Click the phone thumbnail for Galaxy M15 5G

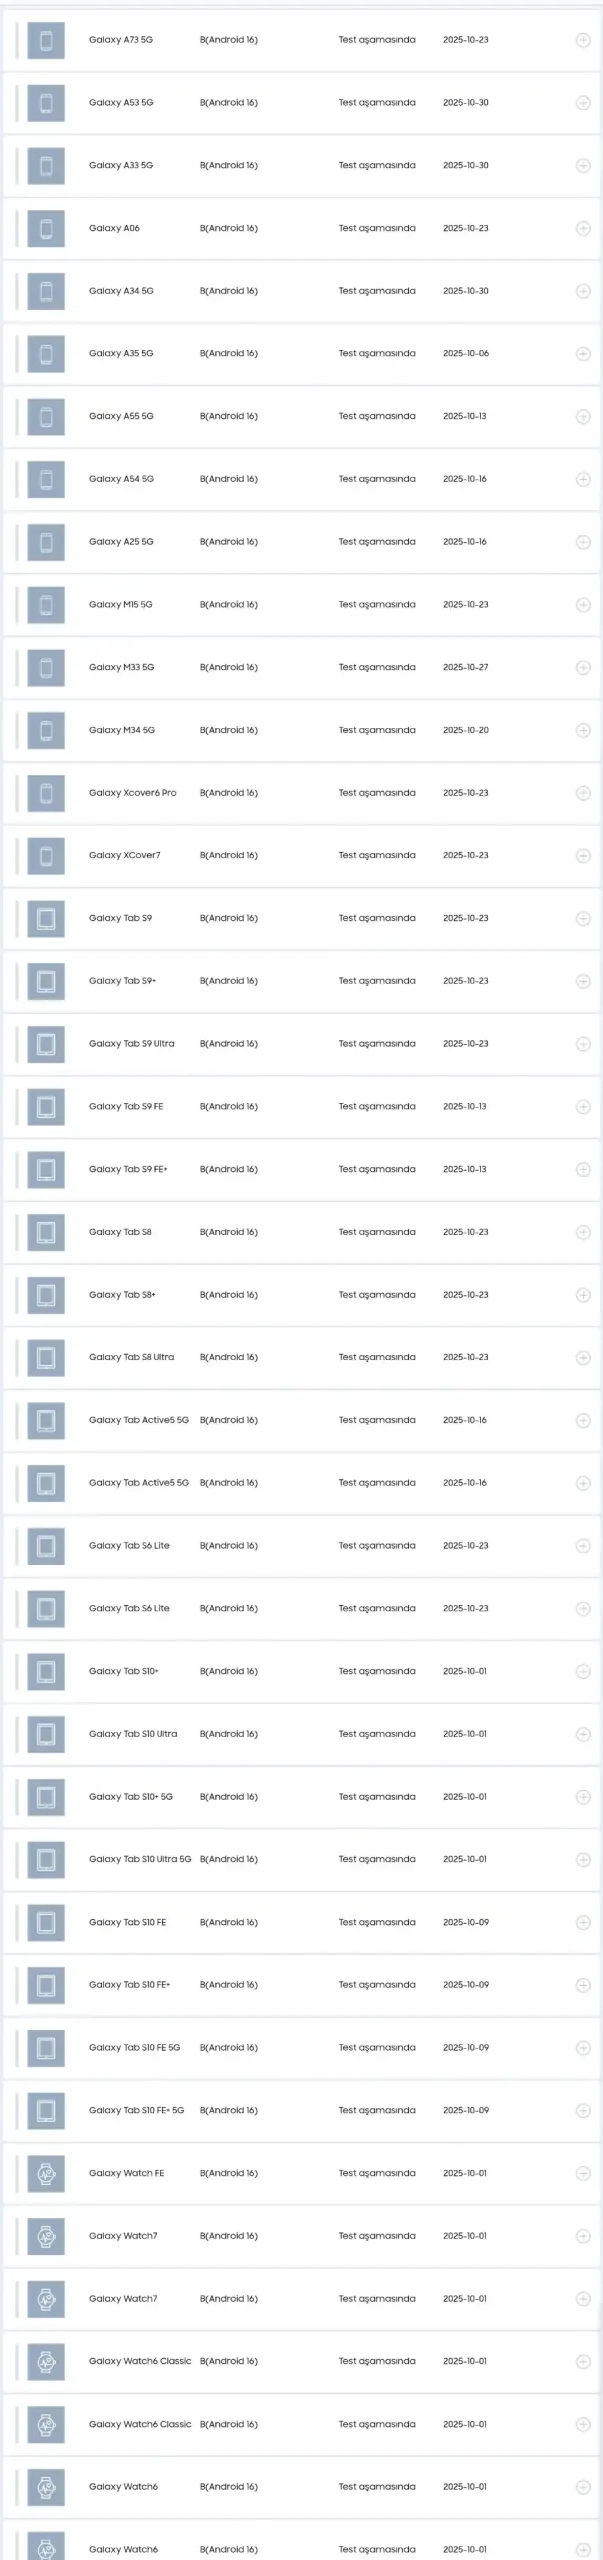46,605
